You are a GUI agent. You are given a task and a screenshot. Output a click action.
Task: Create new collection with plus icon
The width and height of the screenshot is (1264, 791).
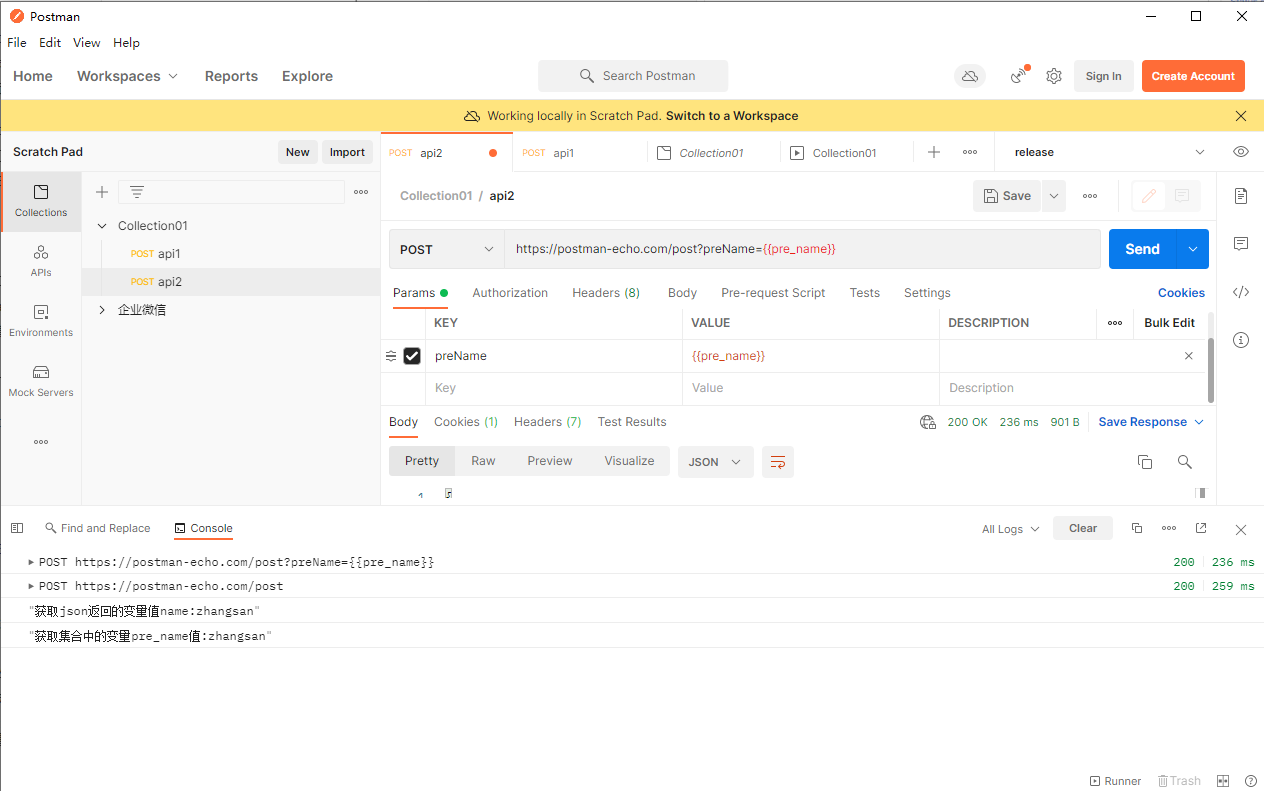pyautogui.click(x=101, y=192)
